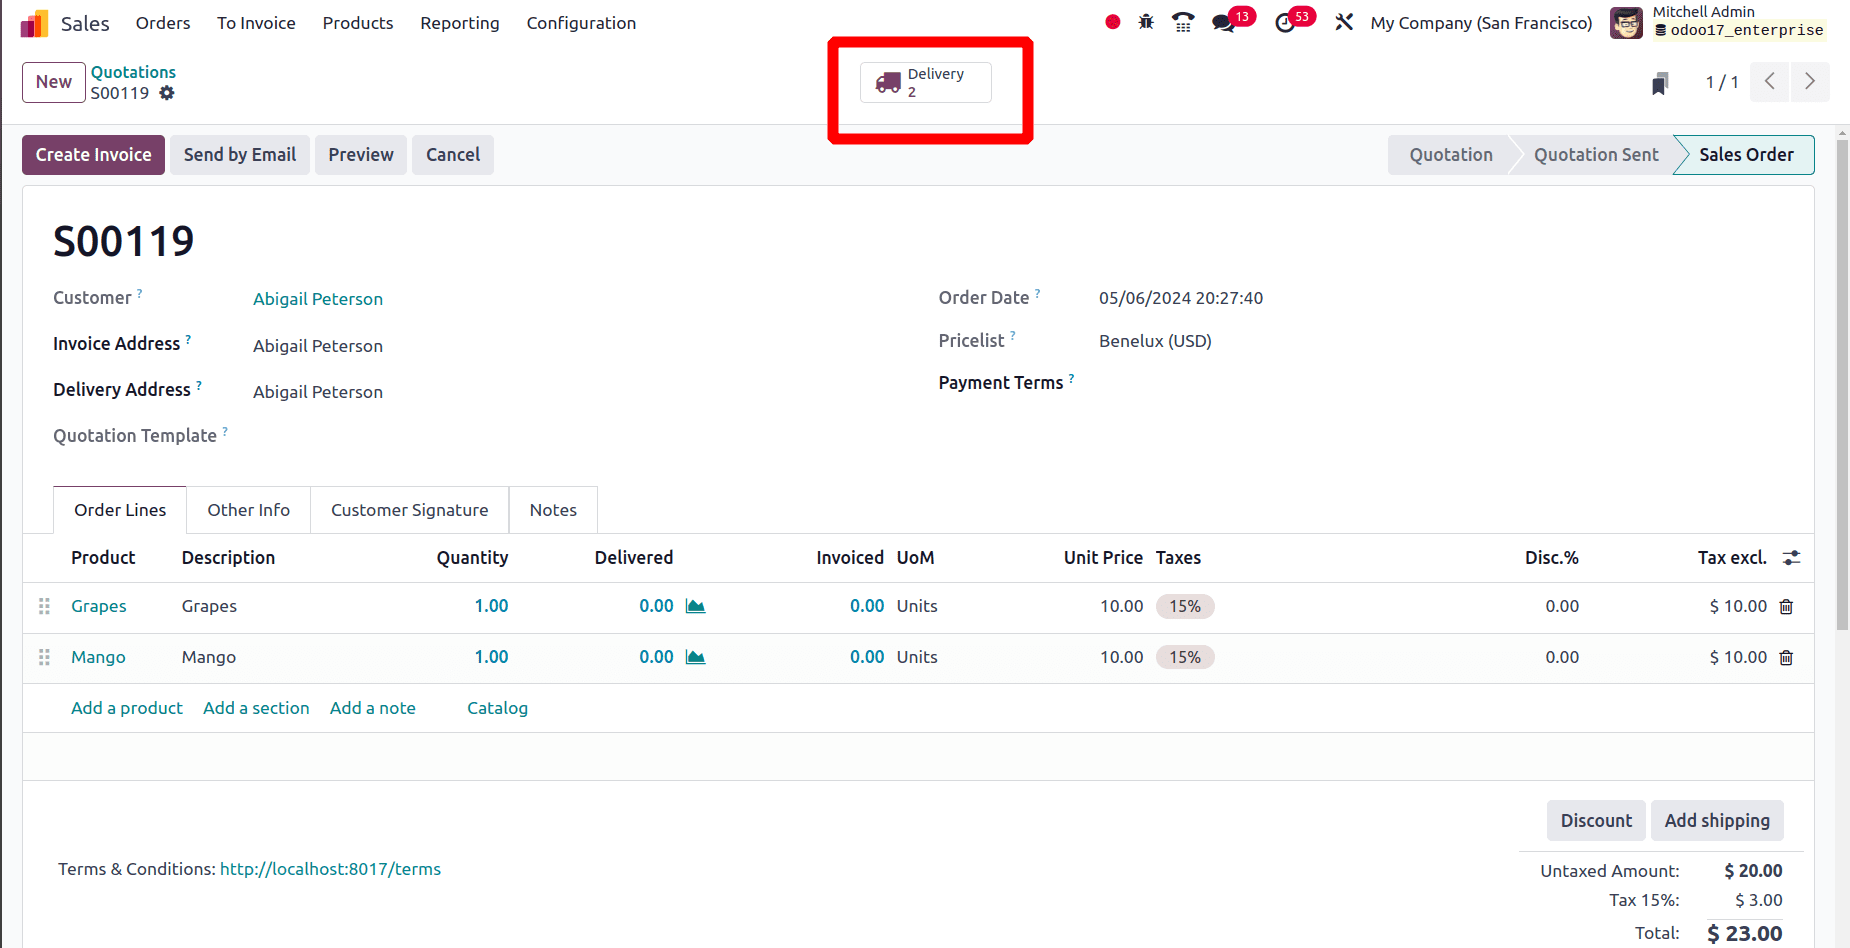The height and width of the screenshot is (948, 1850).
Task: Click the terms and conditions URL
Action: click(x=330, y=868)
